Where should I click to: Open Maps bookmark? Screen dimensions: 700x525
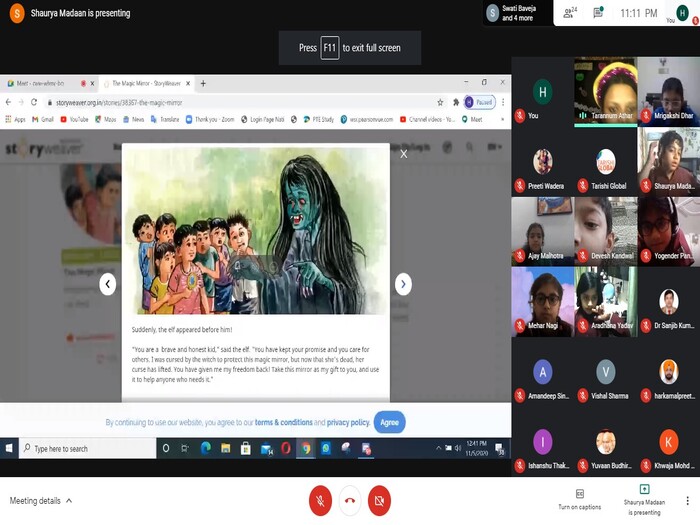[106, 119]
